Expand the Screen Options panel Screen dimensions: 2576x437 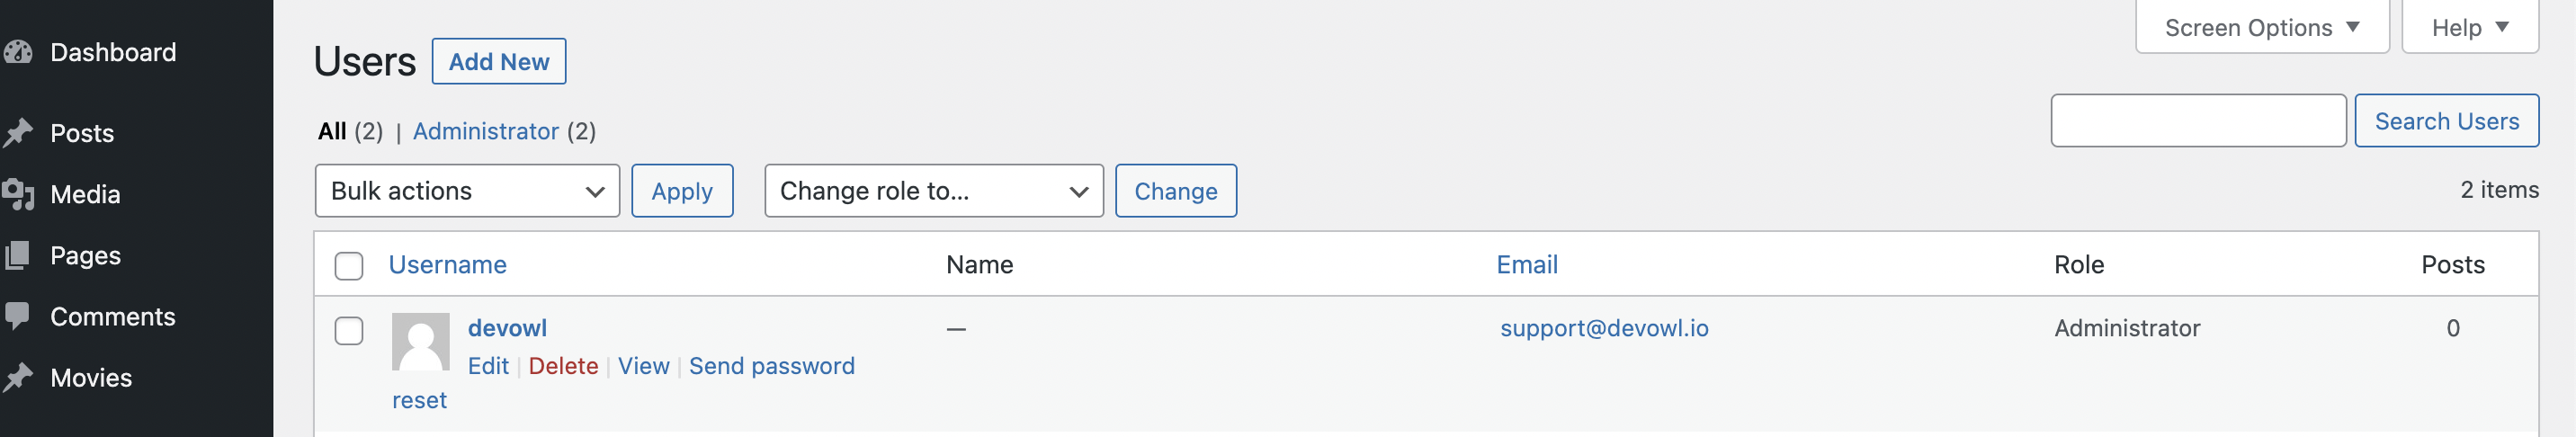(x=2261, y=28)
